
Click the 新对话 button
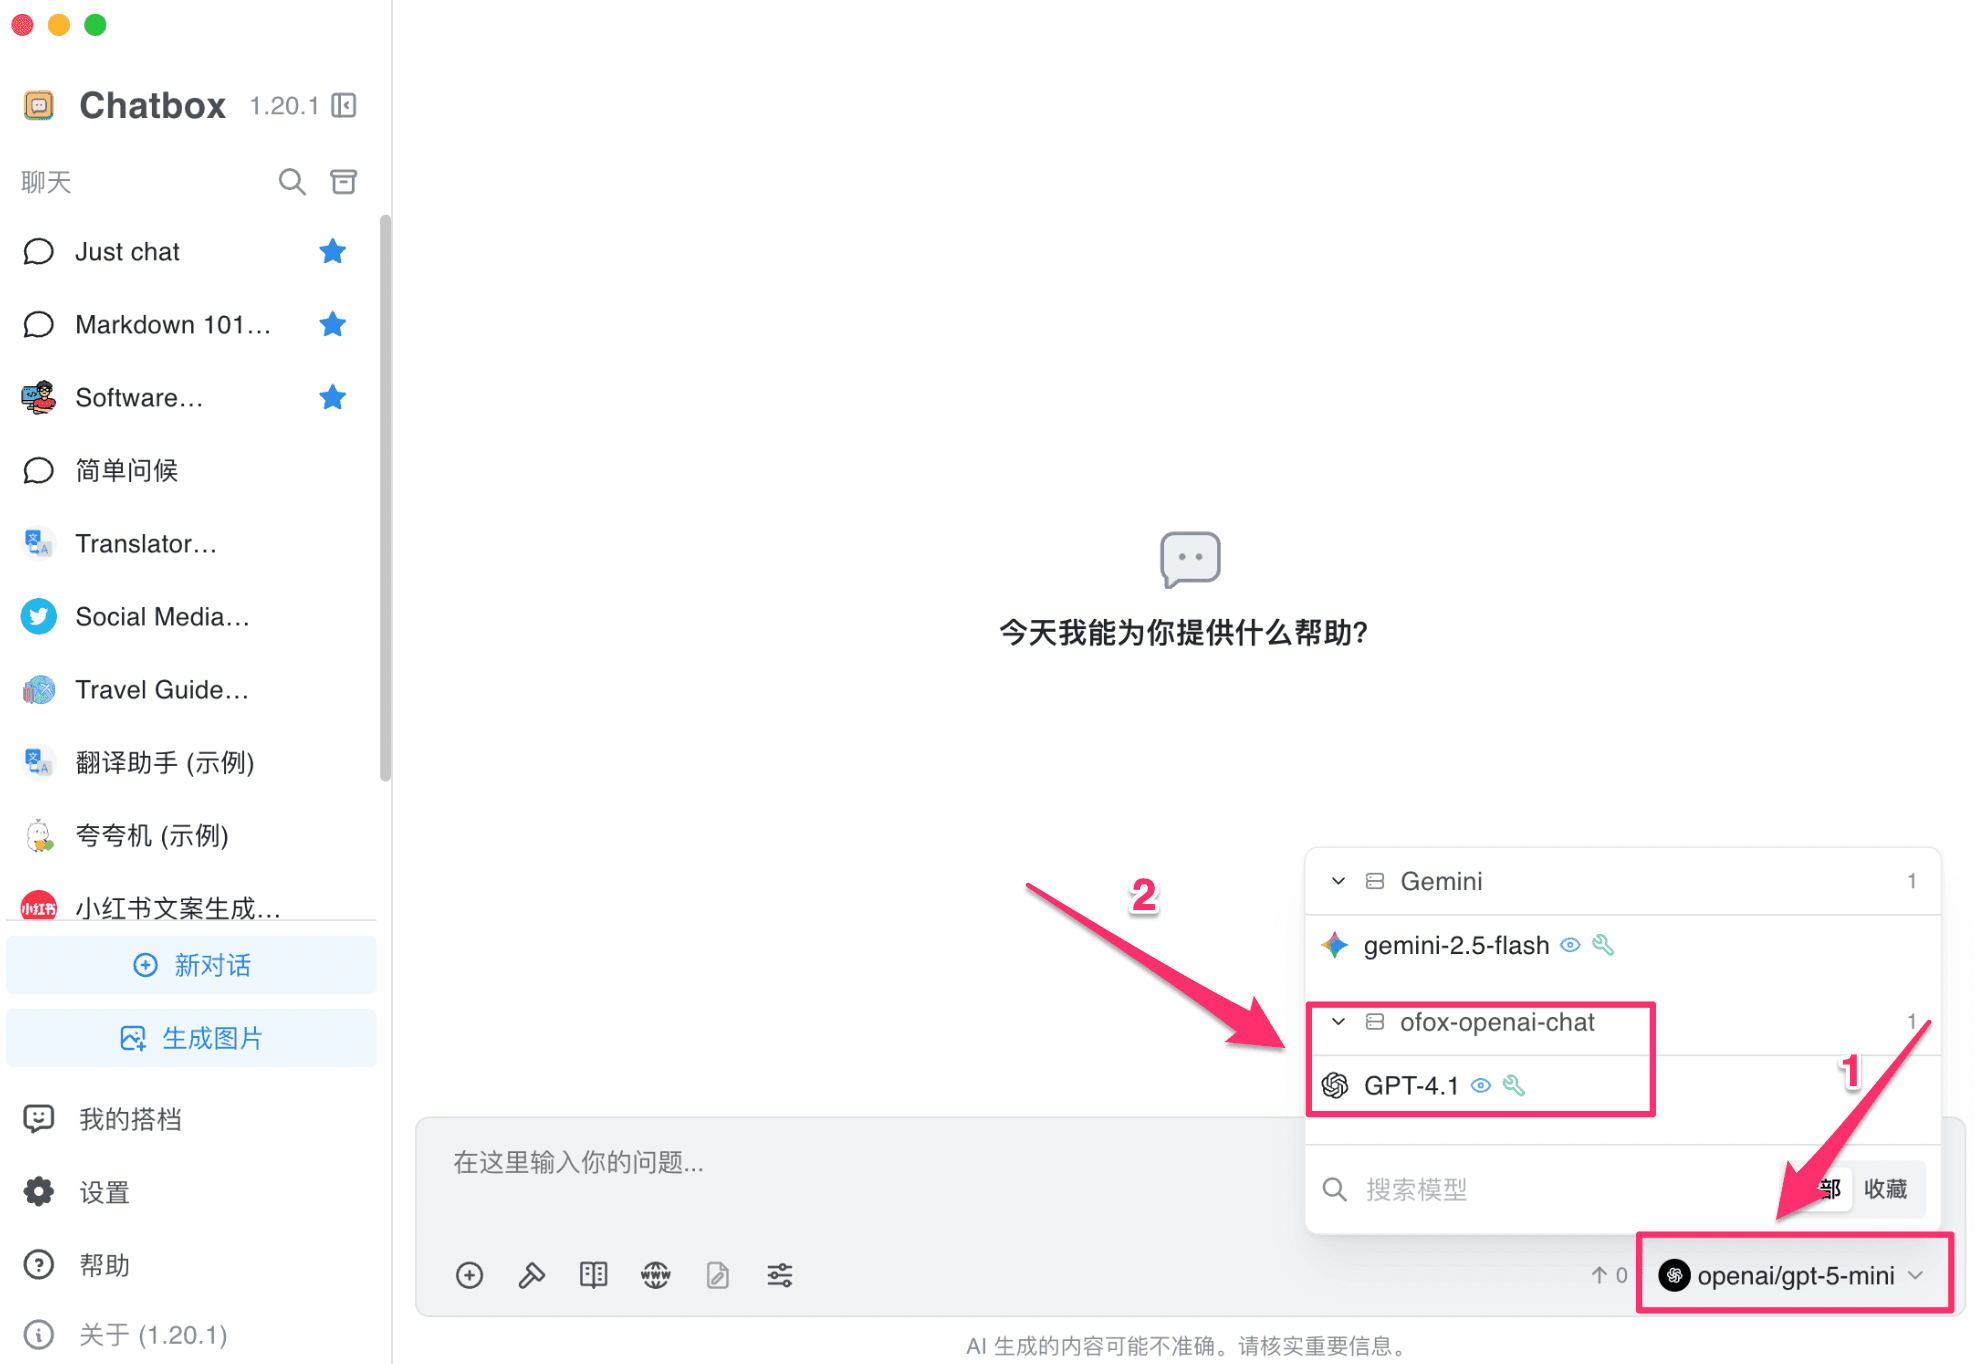coord(191,964)
